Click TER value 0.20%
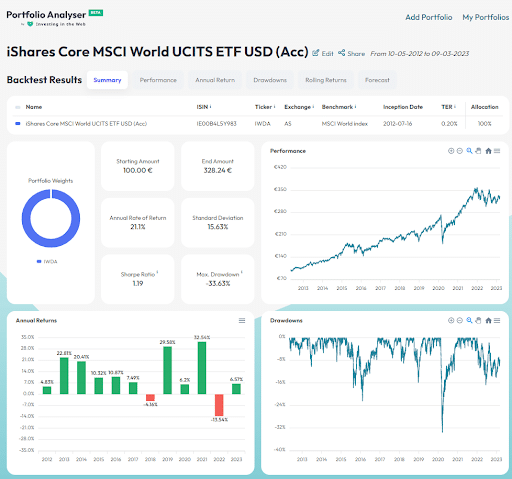 coord(449,124)
